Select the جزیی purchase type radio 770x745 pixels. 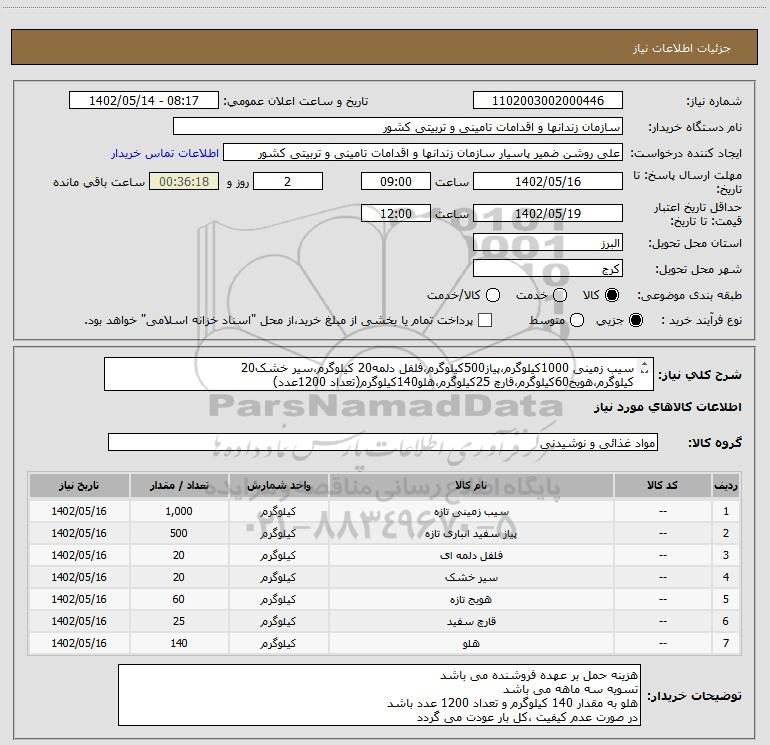click(x=635, y=321)
